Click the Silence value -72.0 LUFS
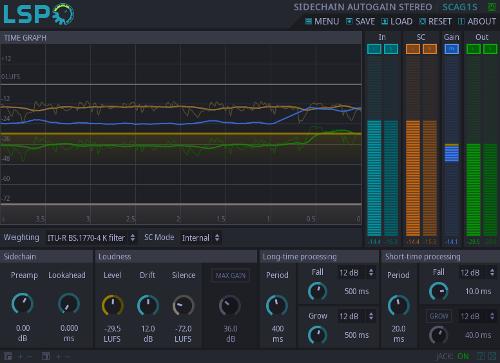The image size is (500, 363). [183, 334]
